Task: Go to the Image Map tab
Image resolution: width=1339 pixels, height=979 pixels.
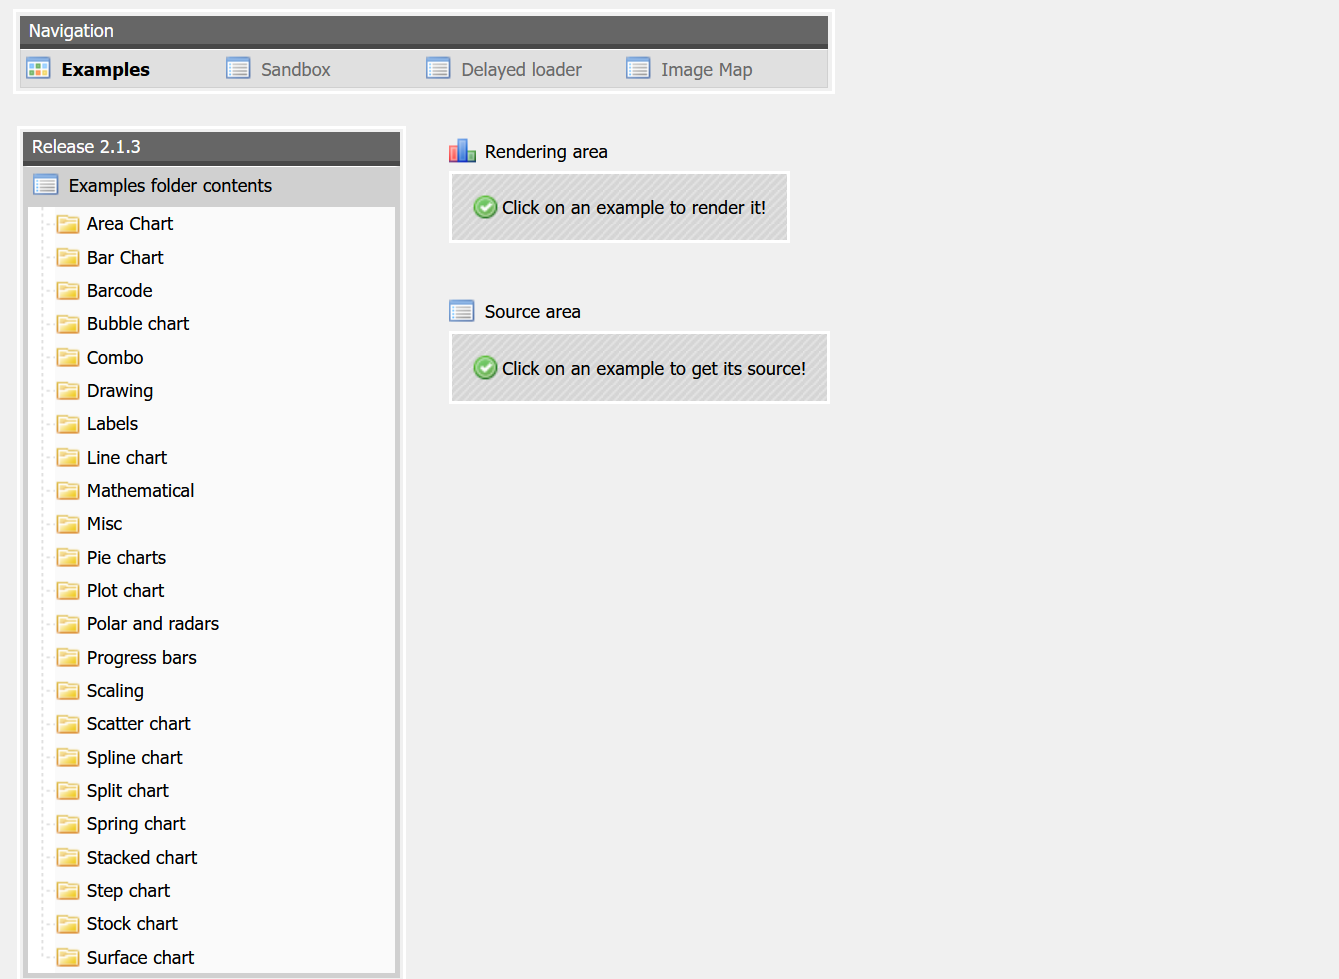Action: (706, 70)
